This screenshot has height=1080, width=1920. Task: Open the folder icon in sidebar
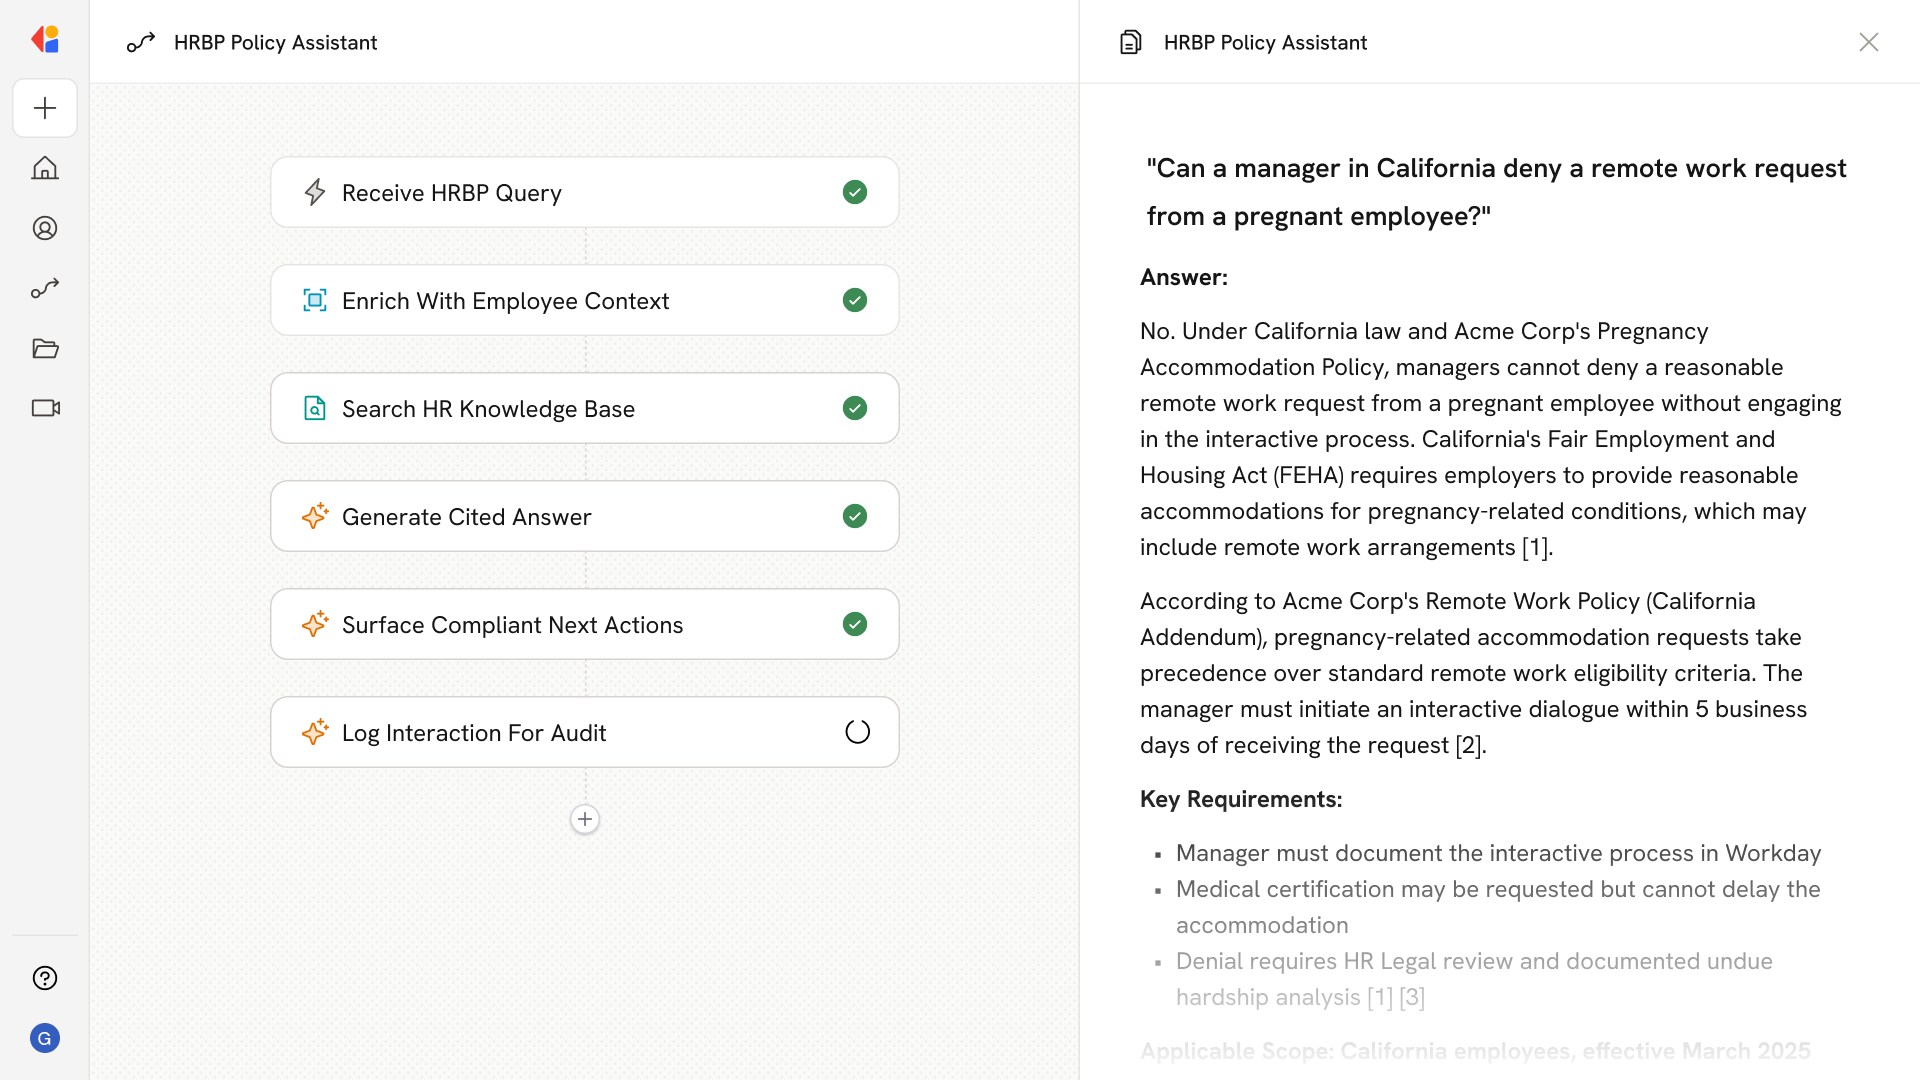(x=45, y=348)
